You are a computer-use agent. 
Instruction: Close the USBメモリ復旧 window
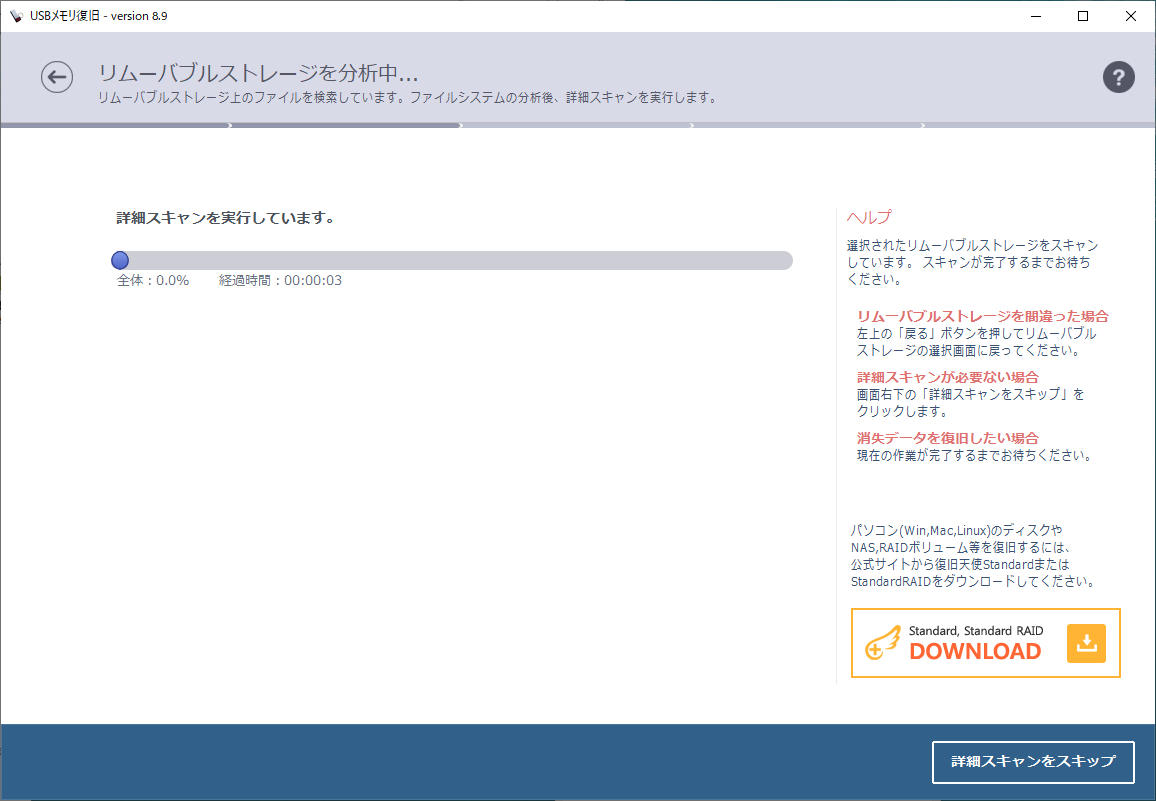tap(1131, 15)
